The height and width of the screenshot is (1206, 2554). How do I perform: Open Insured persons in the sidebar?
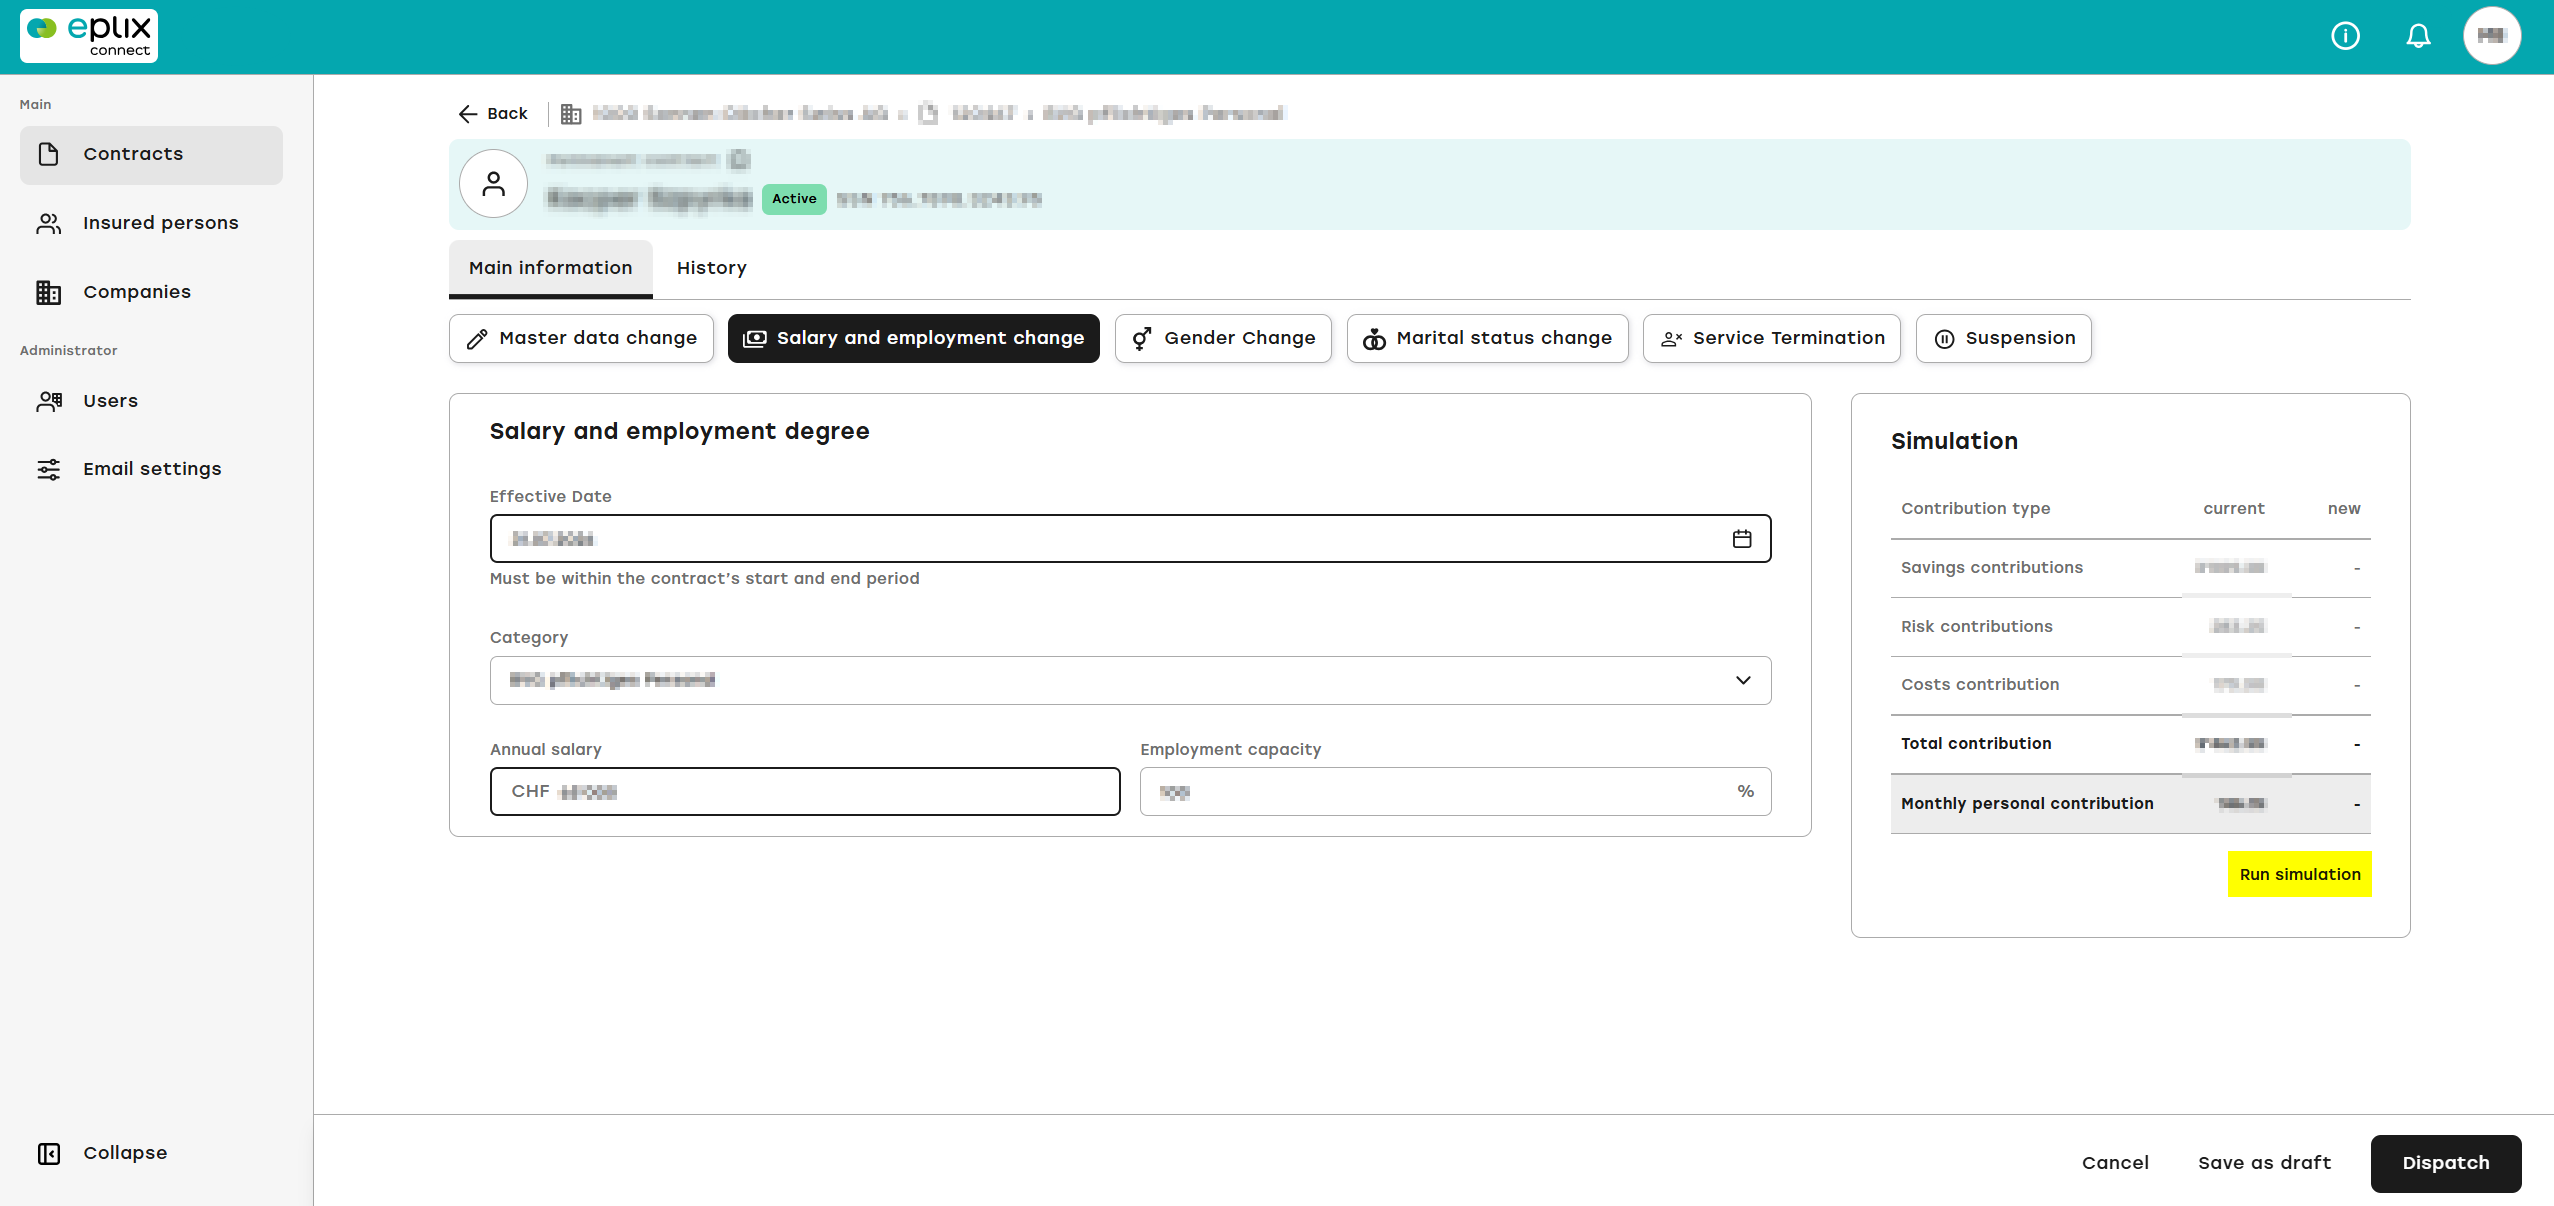[151, 223]
